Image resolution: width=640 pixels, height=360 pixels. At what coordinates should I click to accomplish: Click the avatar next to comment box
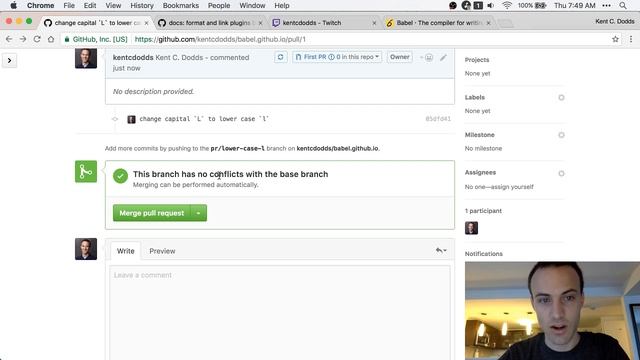coord(86,249)
